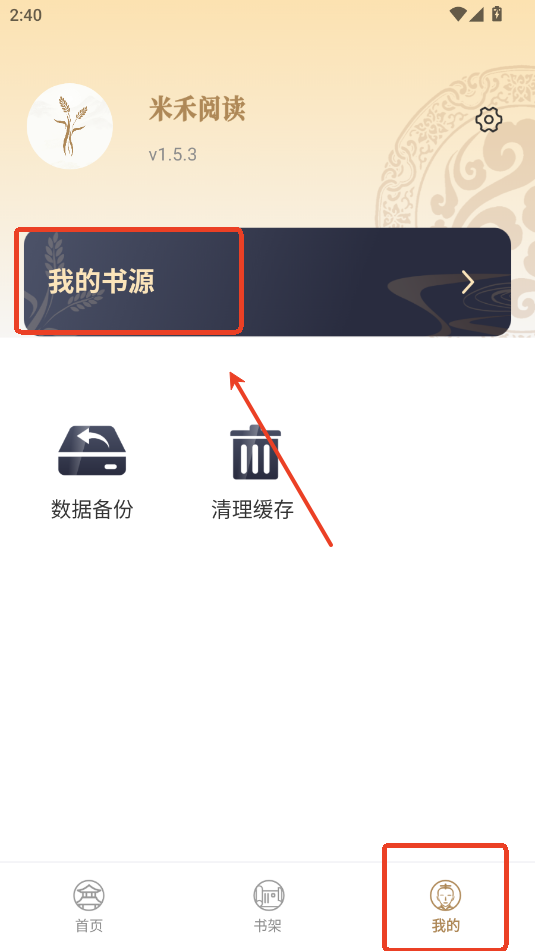
Task: Tap the 我的 person icon
Action: pyautogui.click(x=446, y=895)
